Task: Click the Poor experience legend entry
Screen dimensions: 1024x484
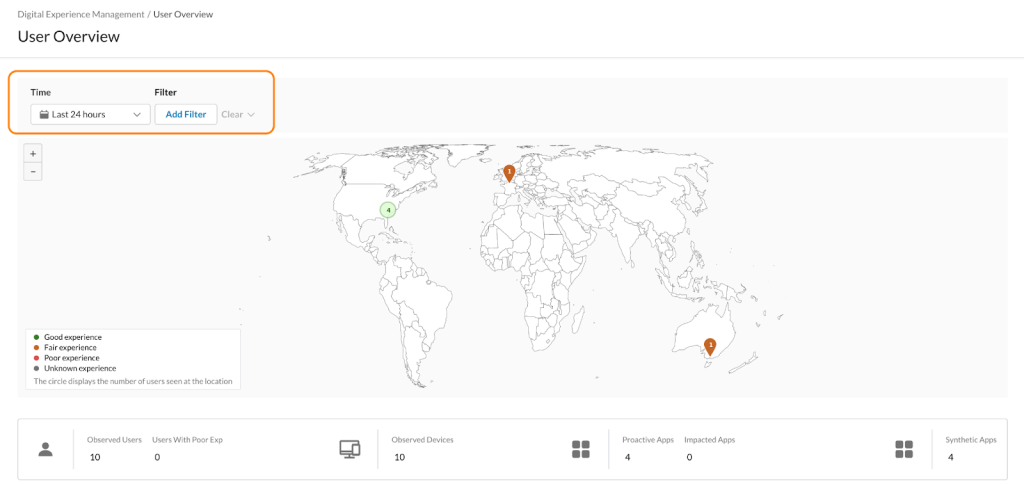Action: coord(67,358)
